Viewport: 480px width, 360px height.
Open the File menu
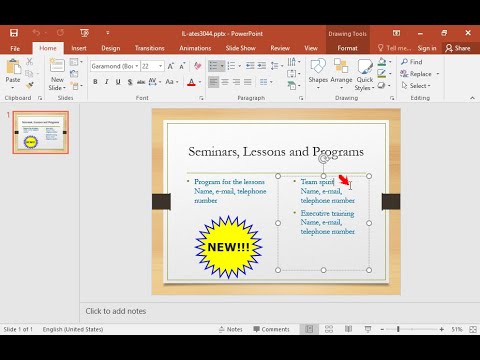15,48
